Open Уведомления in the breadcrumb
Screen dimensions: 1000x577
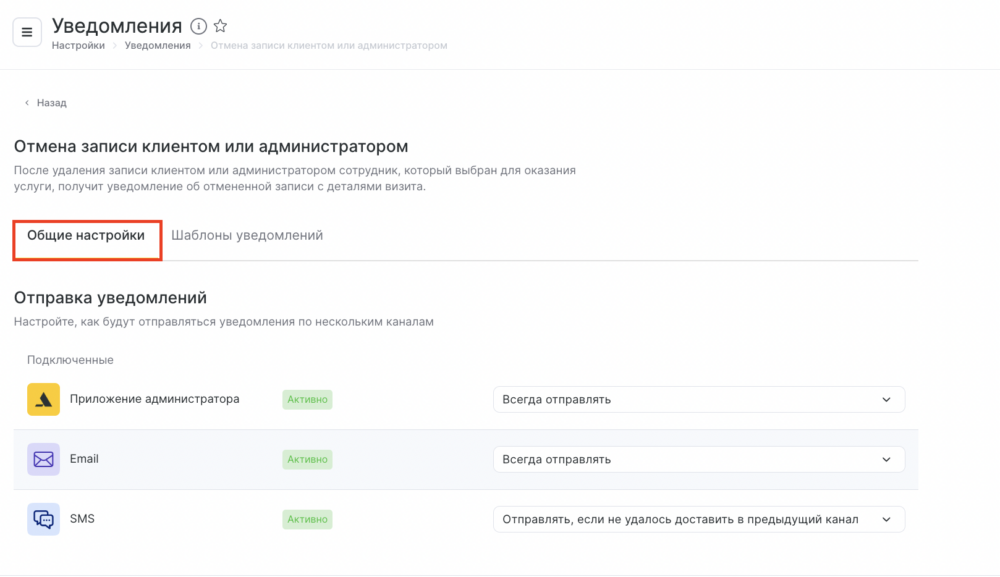point(157,46)
